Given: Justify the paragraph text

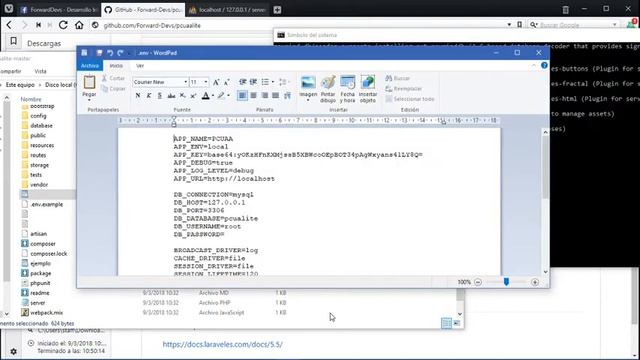Looking at the screenshot, I should click(x=276, y=96).
